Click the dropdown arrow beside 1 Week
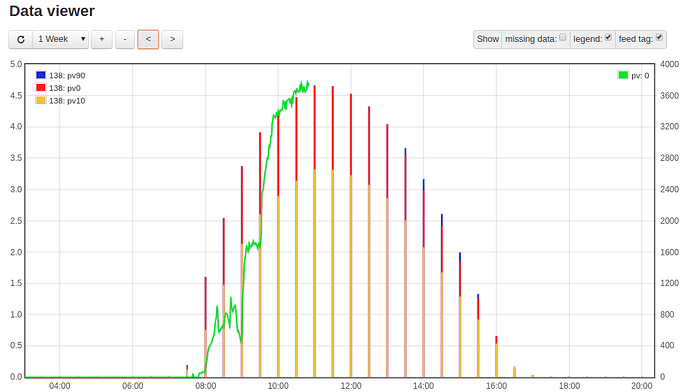690x392 pixels. point(83,39)
